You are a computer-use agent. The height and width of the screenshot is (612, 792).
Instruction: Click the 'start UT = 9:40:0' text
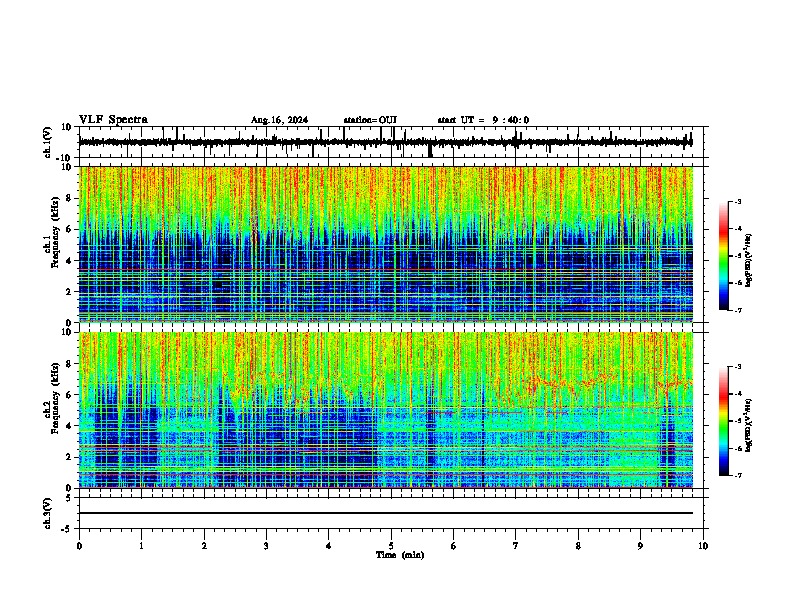point(483,120)
